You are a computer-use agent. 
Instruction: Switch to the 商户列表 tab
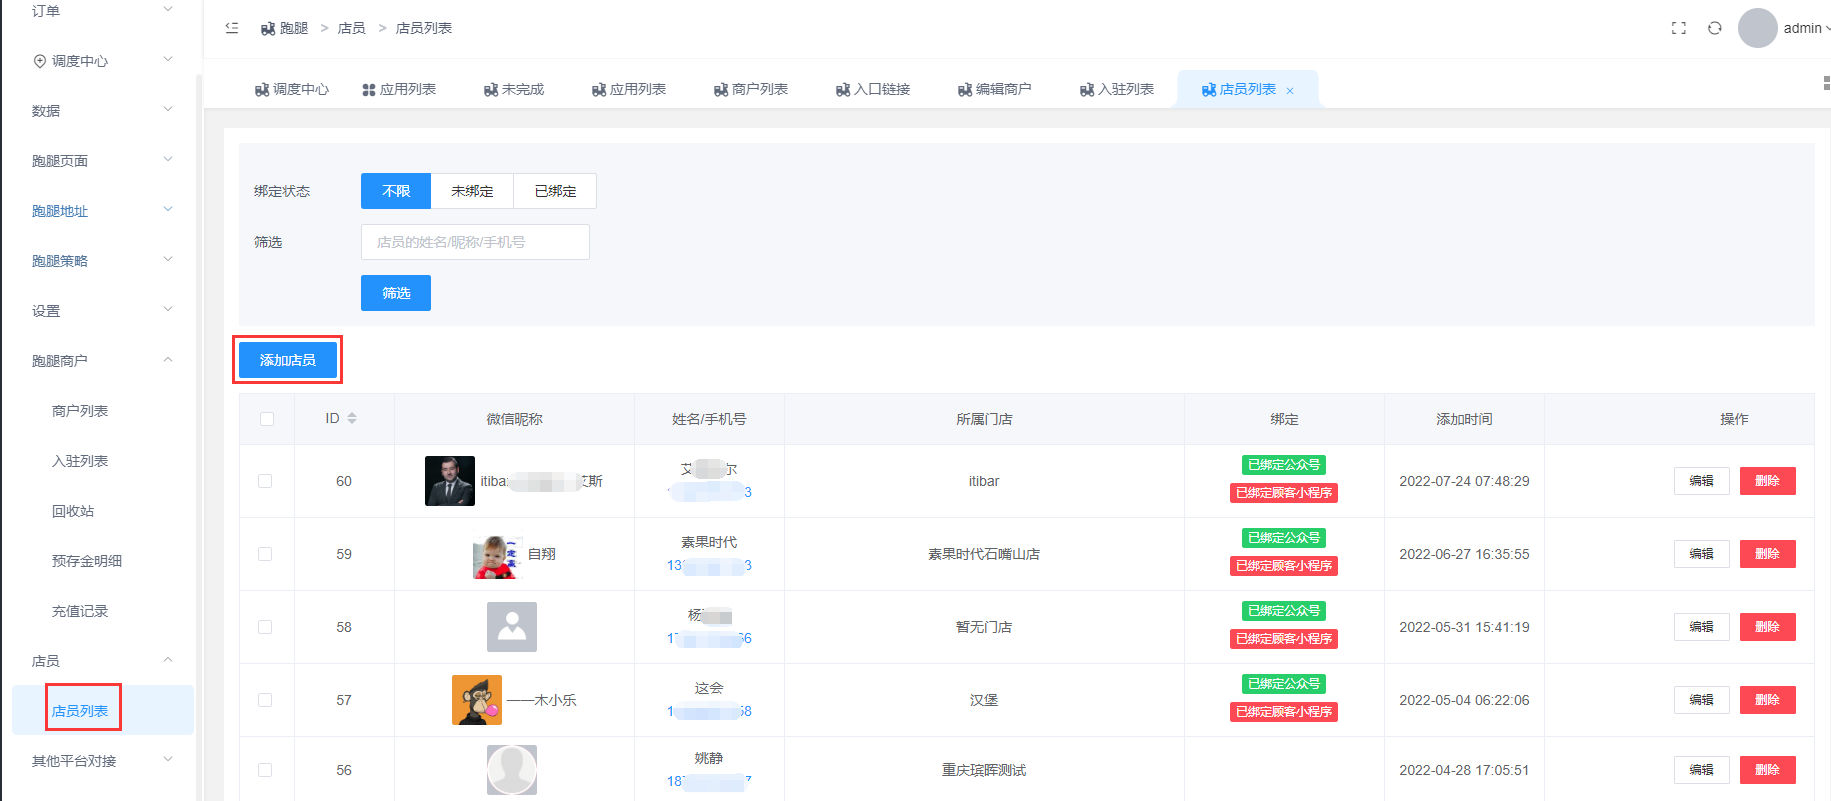coord(751,90)
